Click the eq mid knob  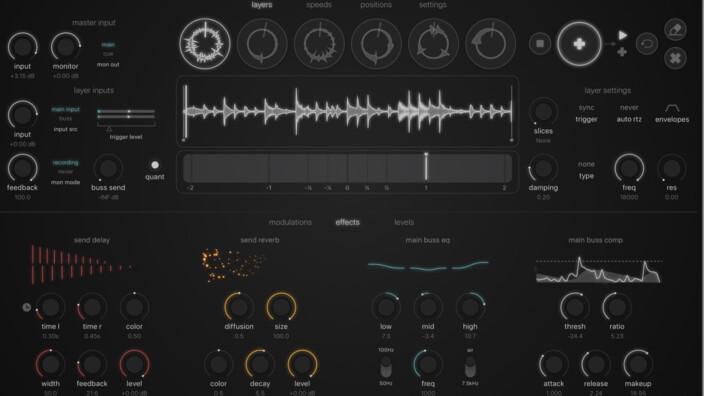tap(428, 307)
